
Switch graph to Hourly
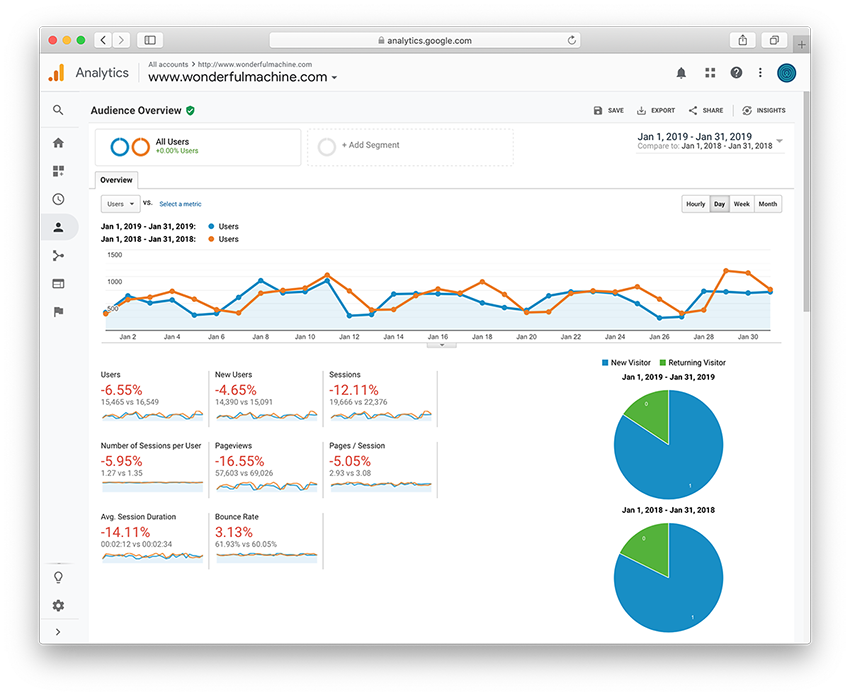[696, 204]
